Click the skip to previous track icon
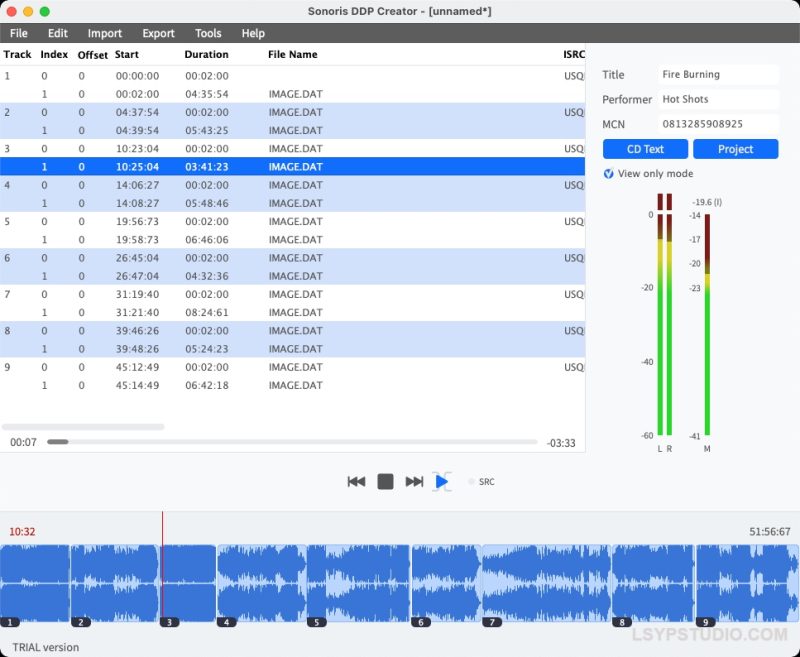Viewport: 800px width, 657px height. 357,481
